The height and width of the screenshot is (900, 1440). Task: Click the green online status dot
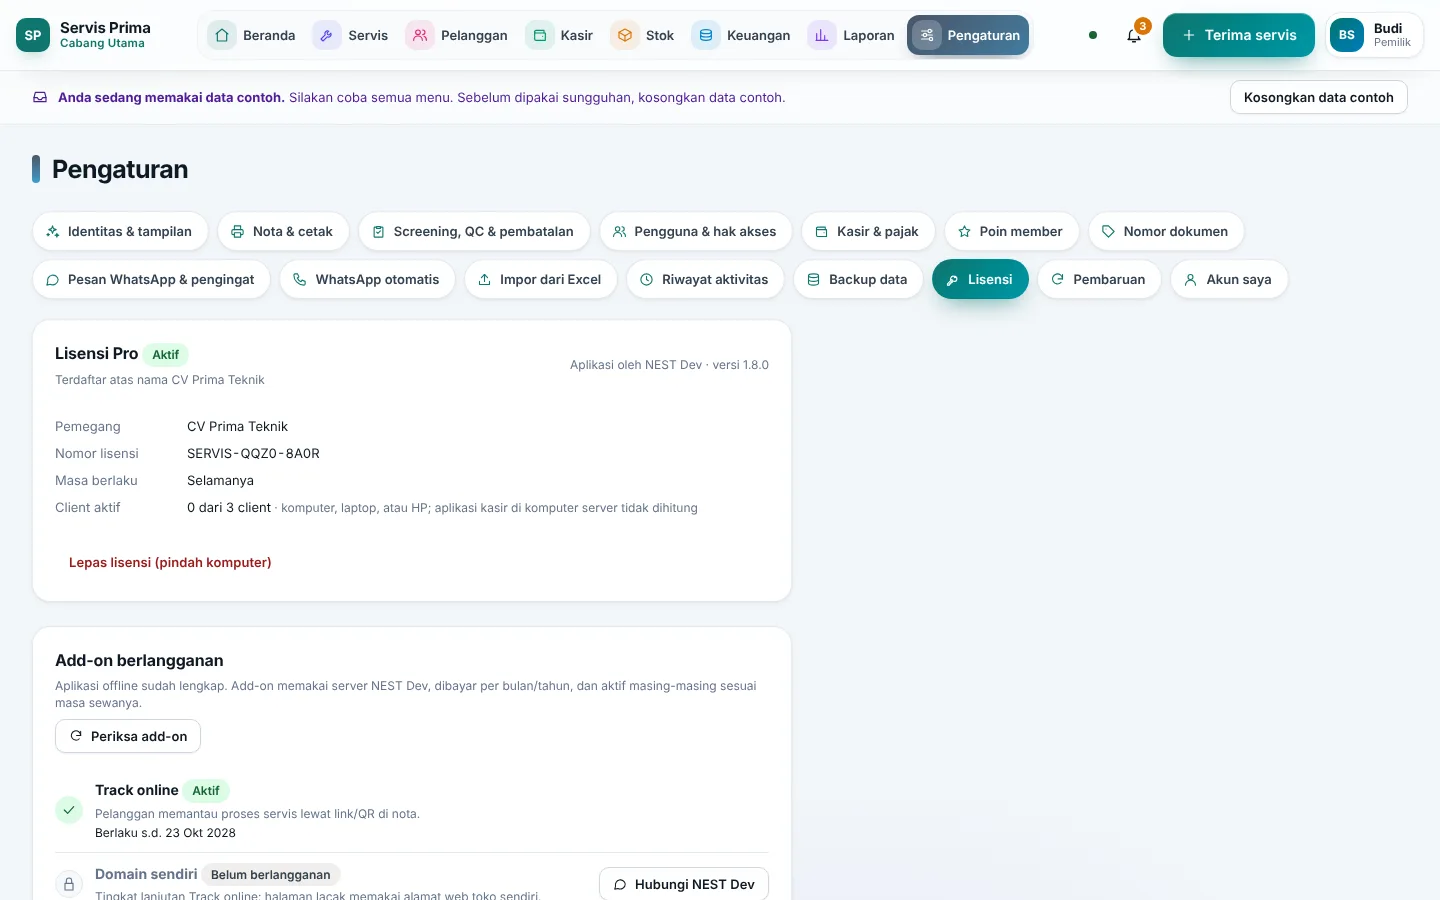(1093, 35)
